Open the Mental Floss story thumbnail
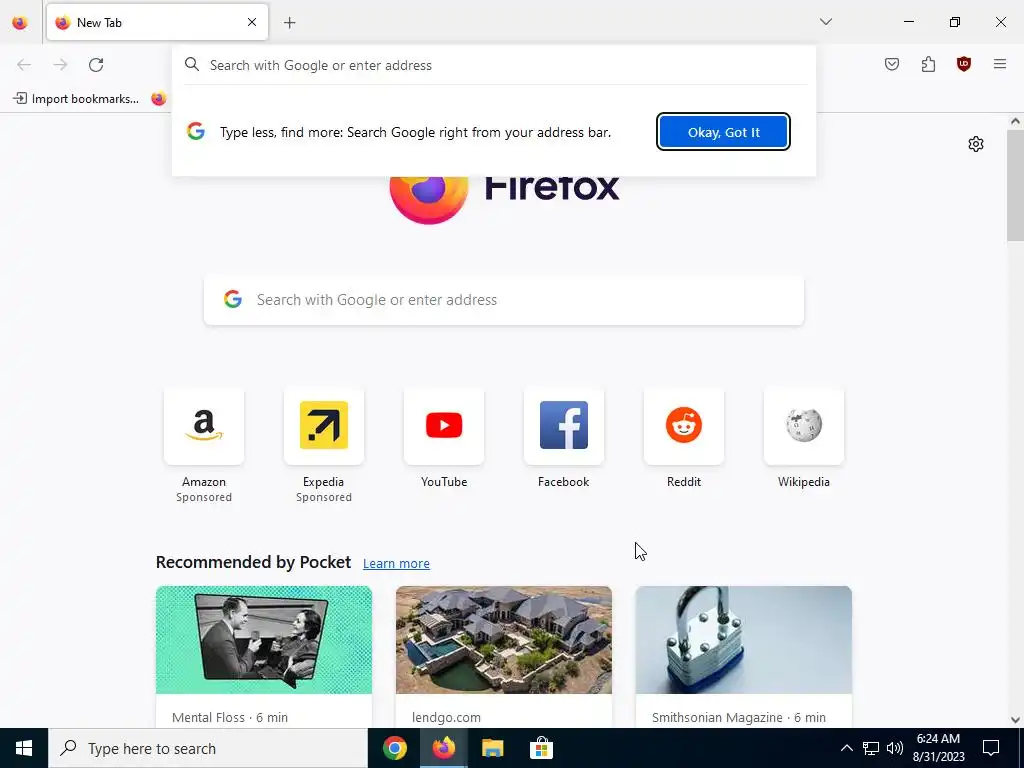 [x=264, y=640]
